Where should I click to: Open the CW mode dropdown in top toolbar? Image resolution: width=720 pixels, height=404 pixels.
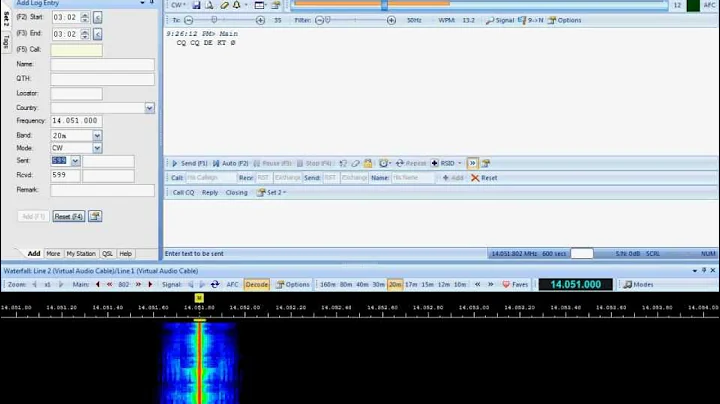pos(178,5)
